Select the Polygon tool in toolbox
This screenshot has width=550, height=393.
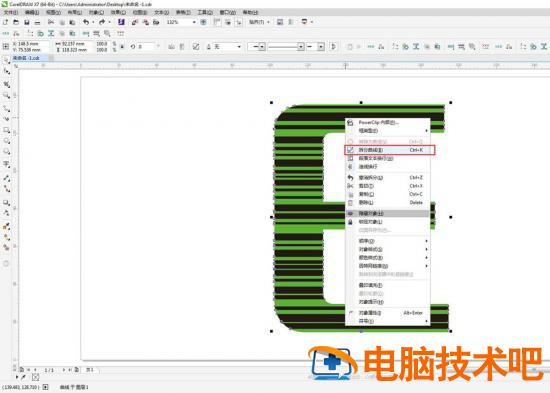[x=6, y=152]
